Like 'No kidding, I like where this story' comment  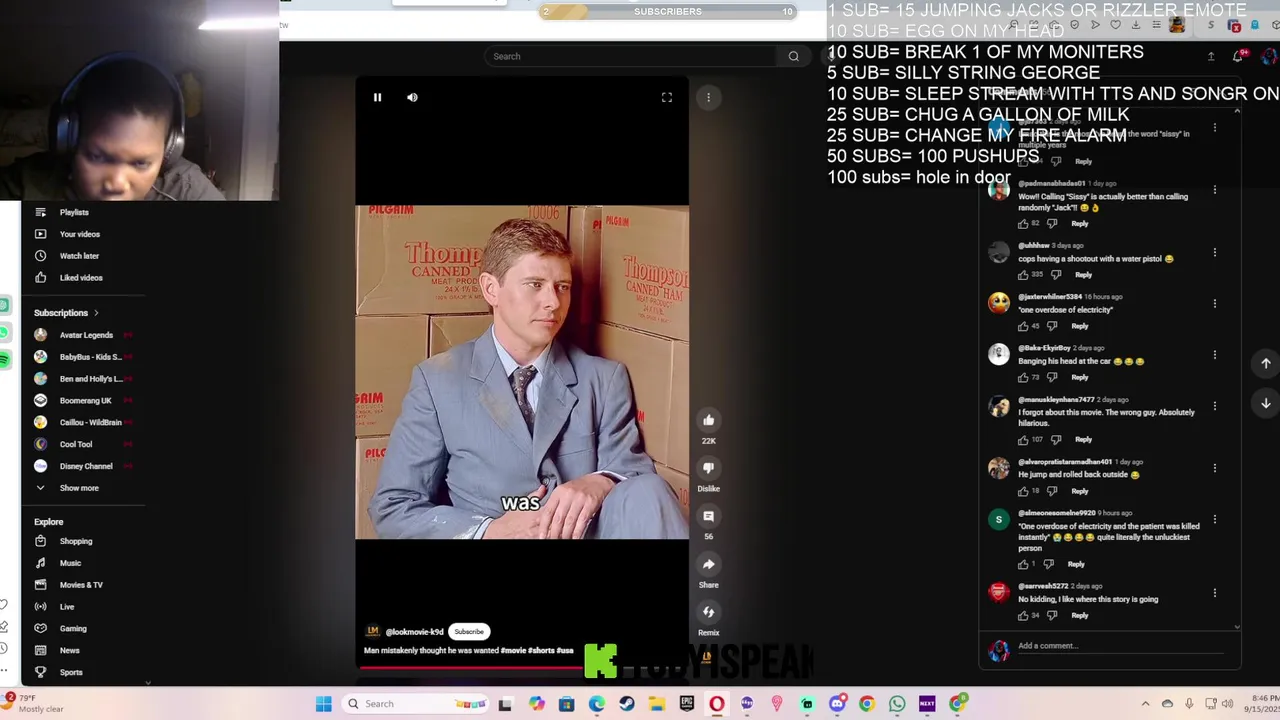pos(1023,615)
